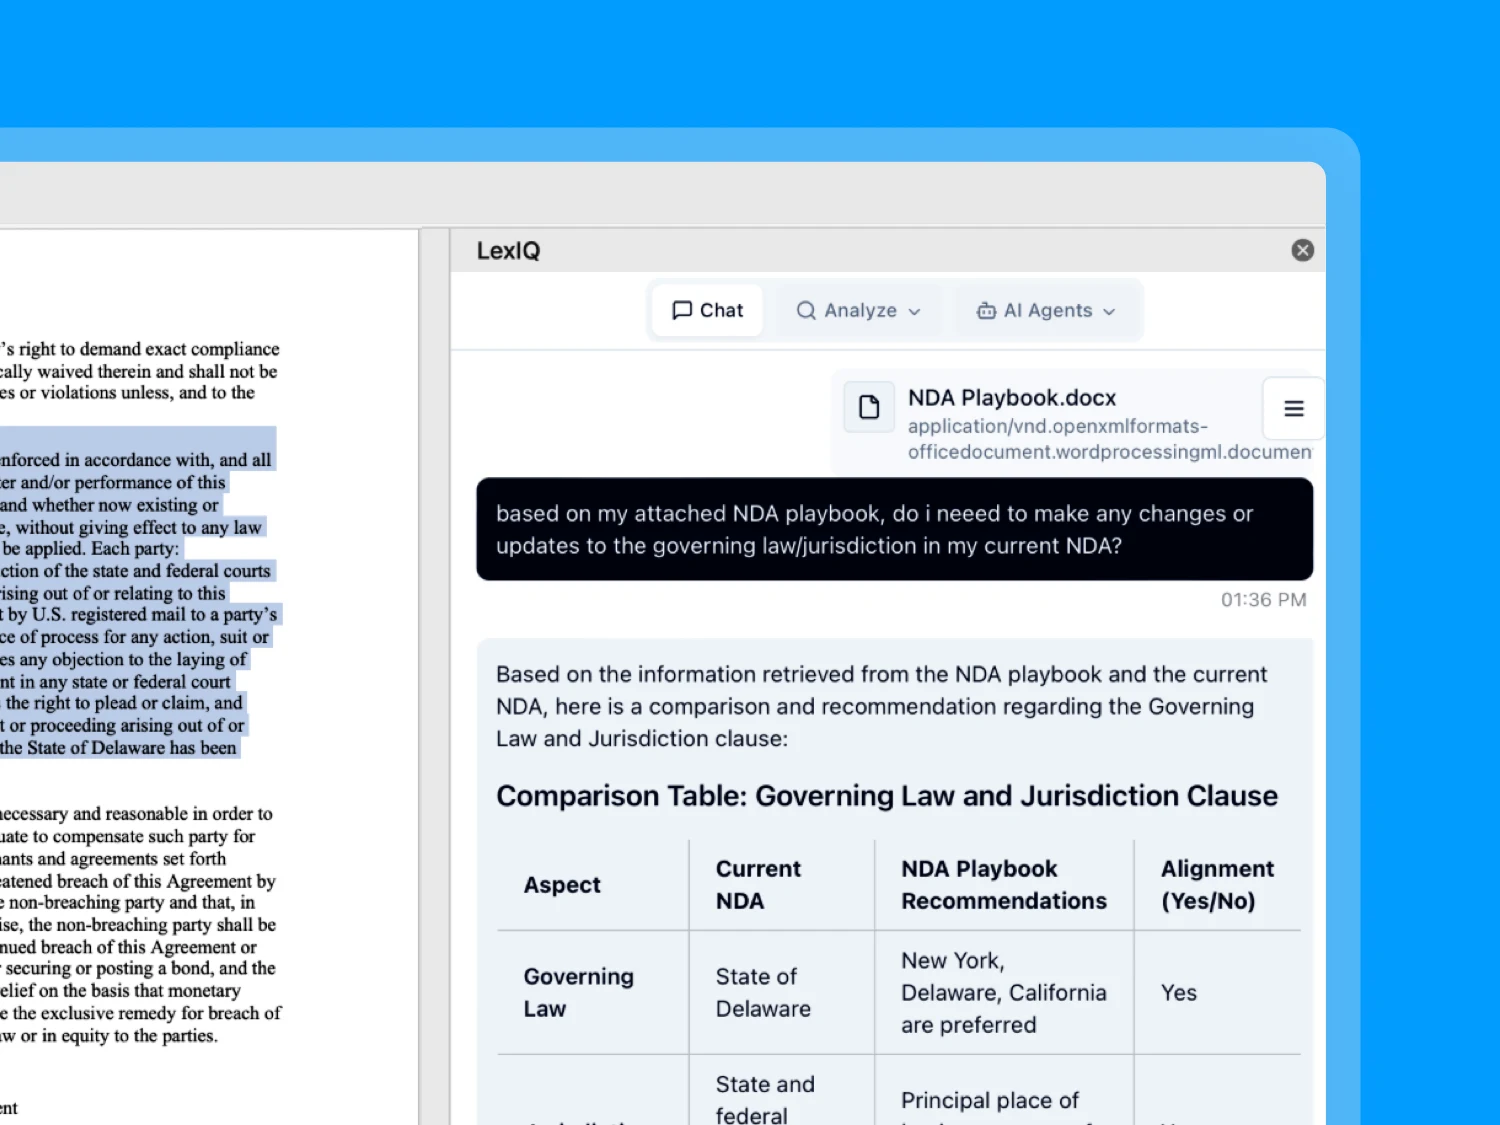Click the Aspect column header
1500x1125 pixels.
562,885
